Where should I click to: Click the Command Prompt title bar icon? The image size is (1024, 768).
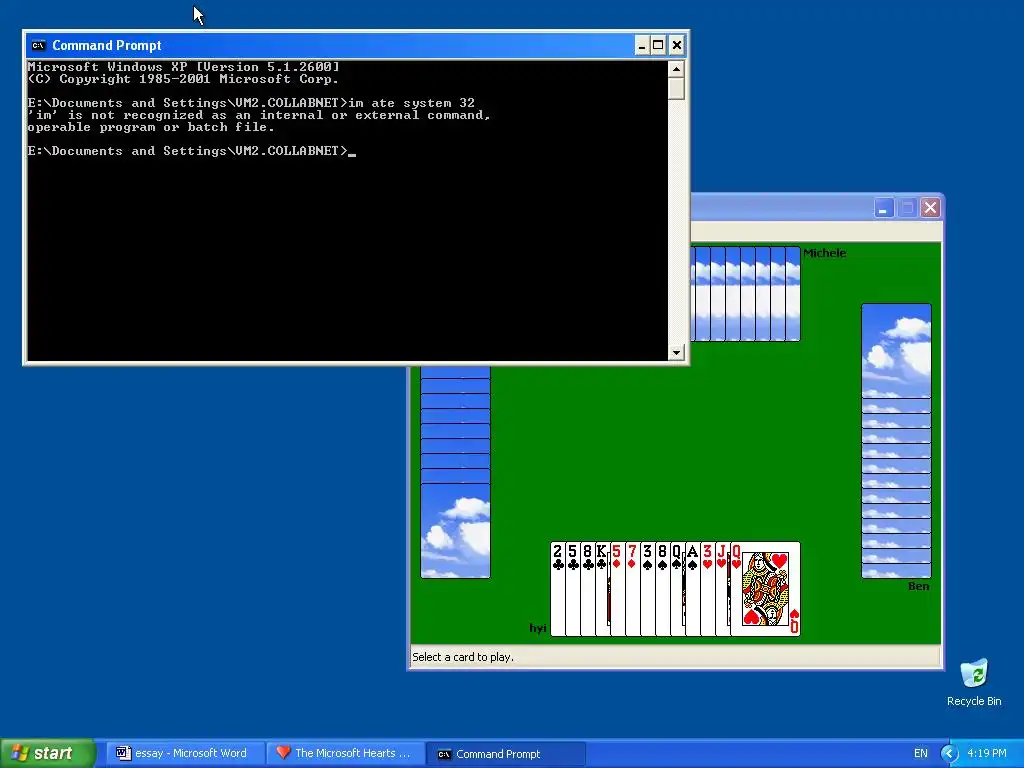tap(39, 45)
